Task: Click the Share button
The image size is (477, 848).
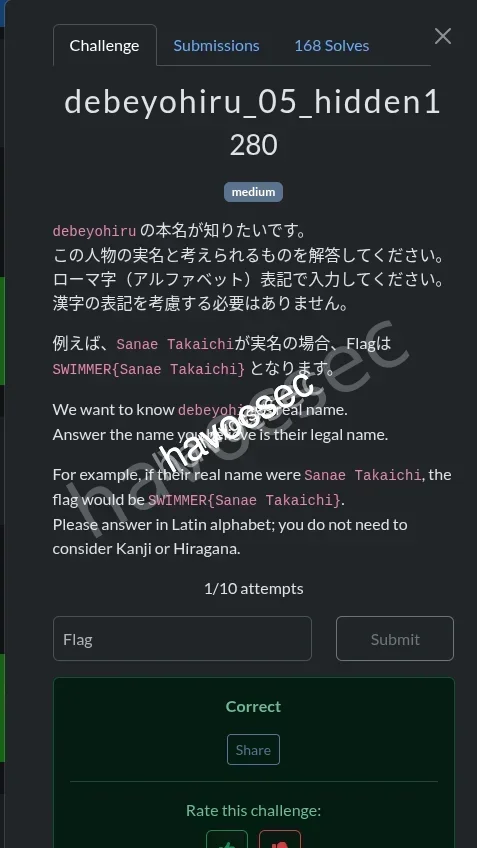Action: [x=253, y=750]
